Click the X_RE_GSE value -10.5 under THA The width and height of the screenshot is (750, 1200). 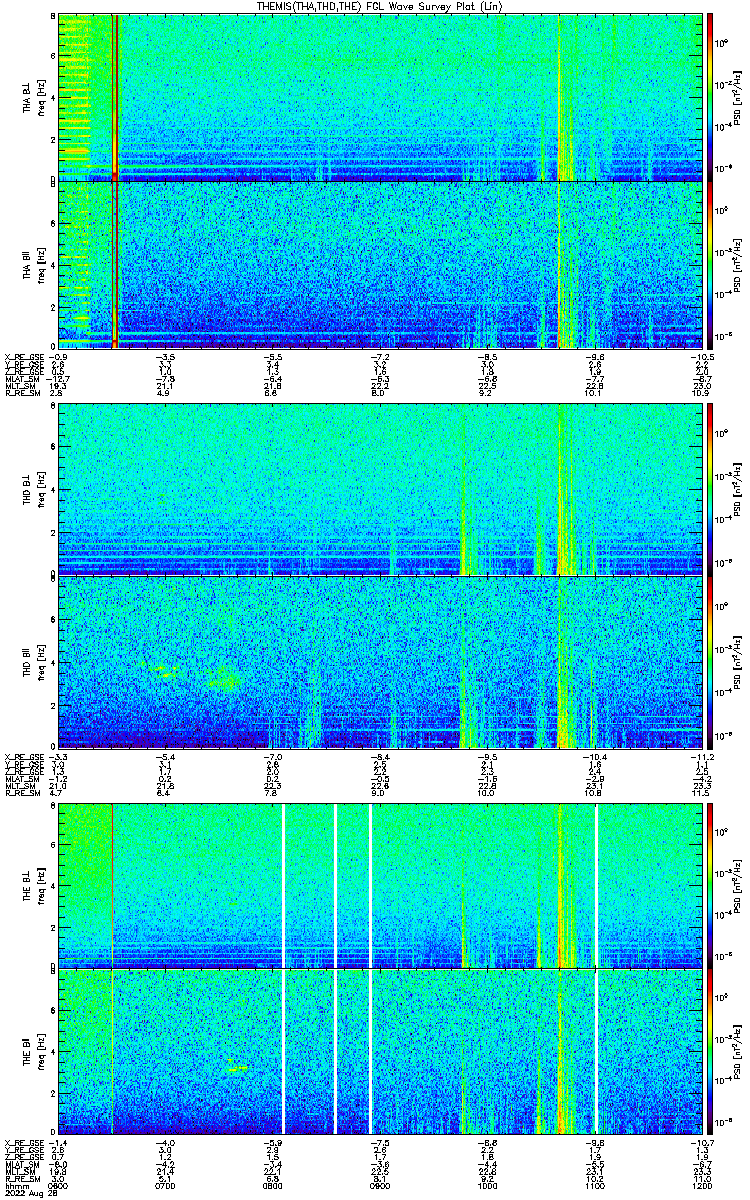(702, 355)
